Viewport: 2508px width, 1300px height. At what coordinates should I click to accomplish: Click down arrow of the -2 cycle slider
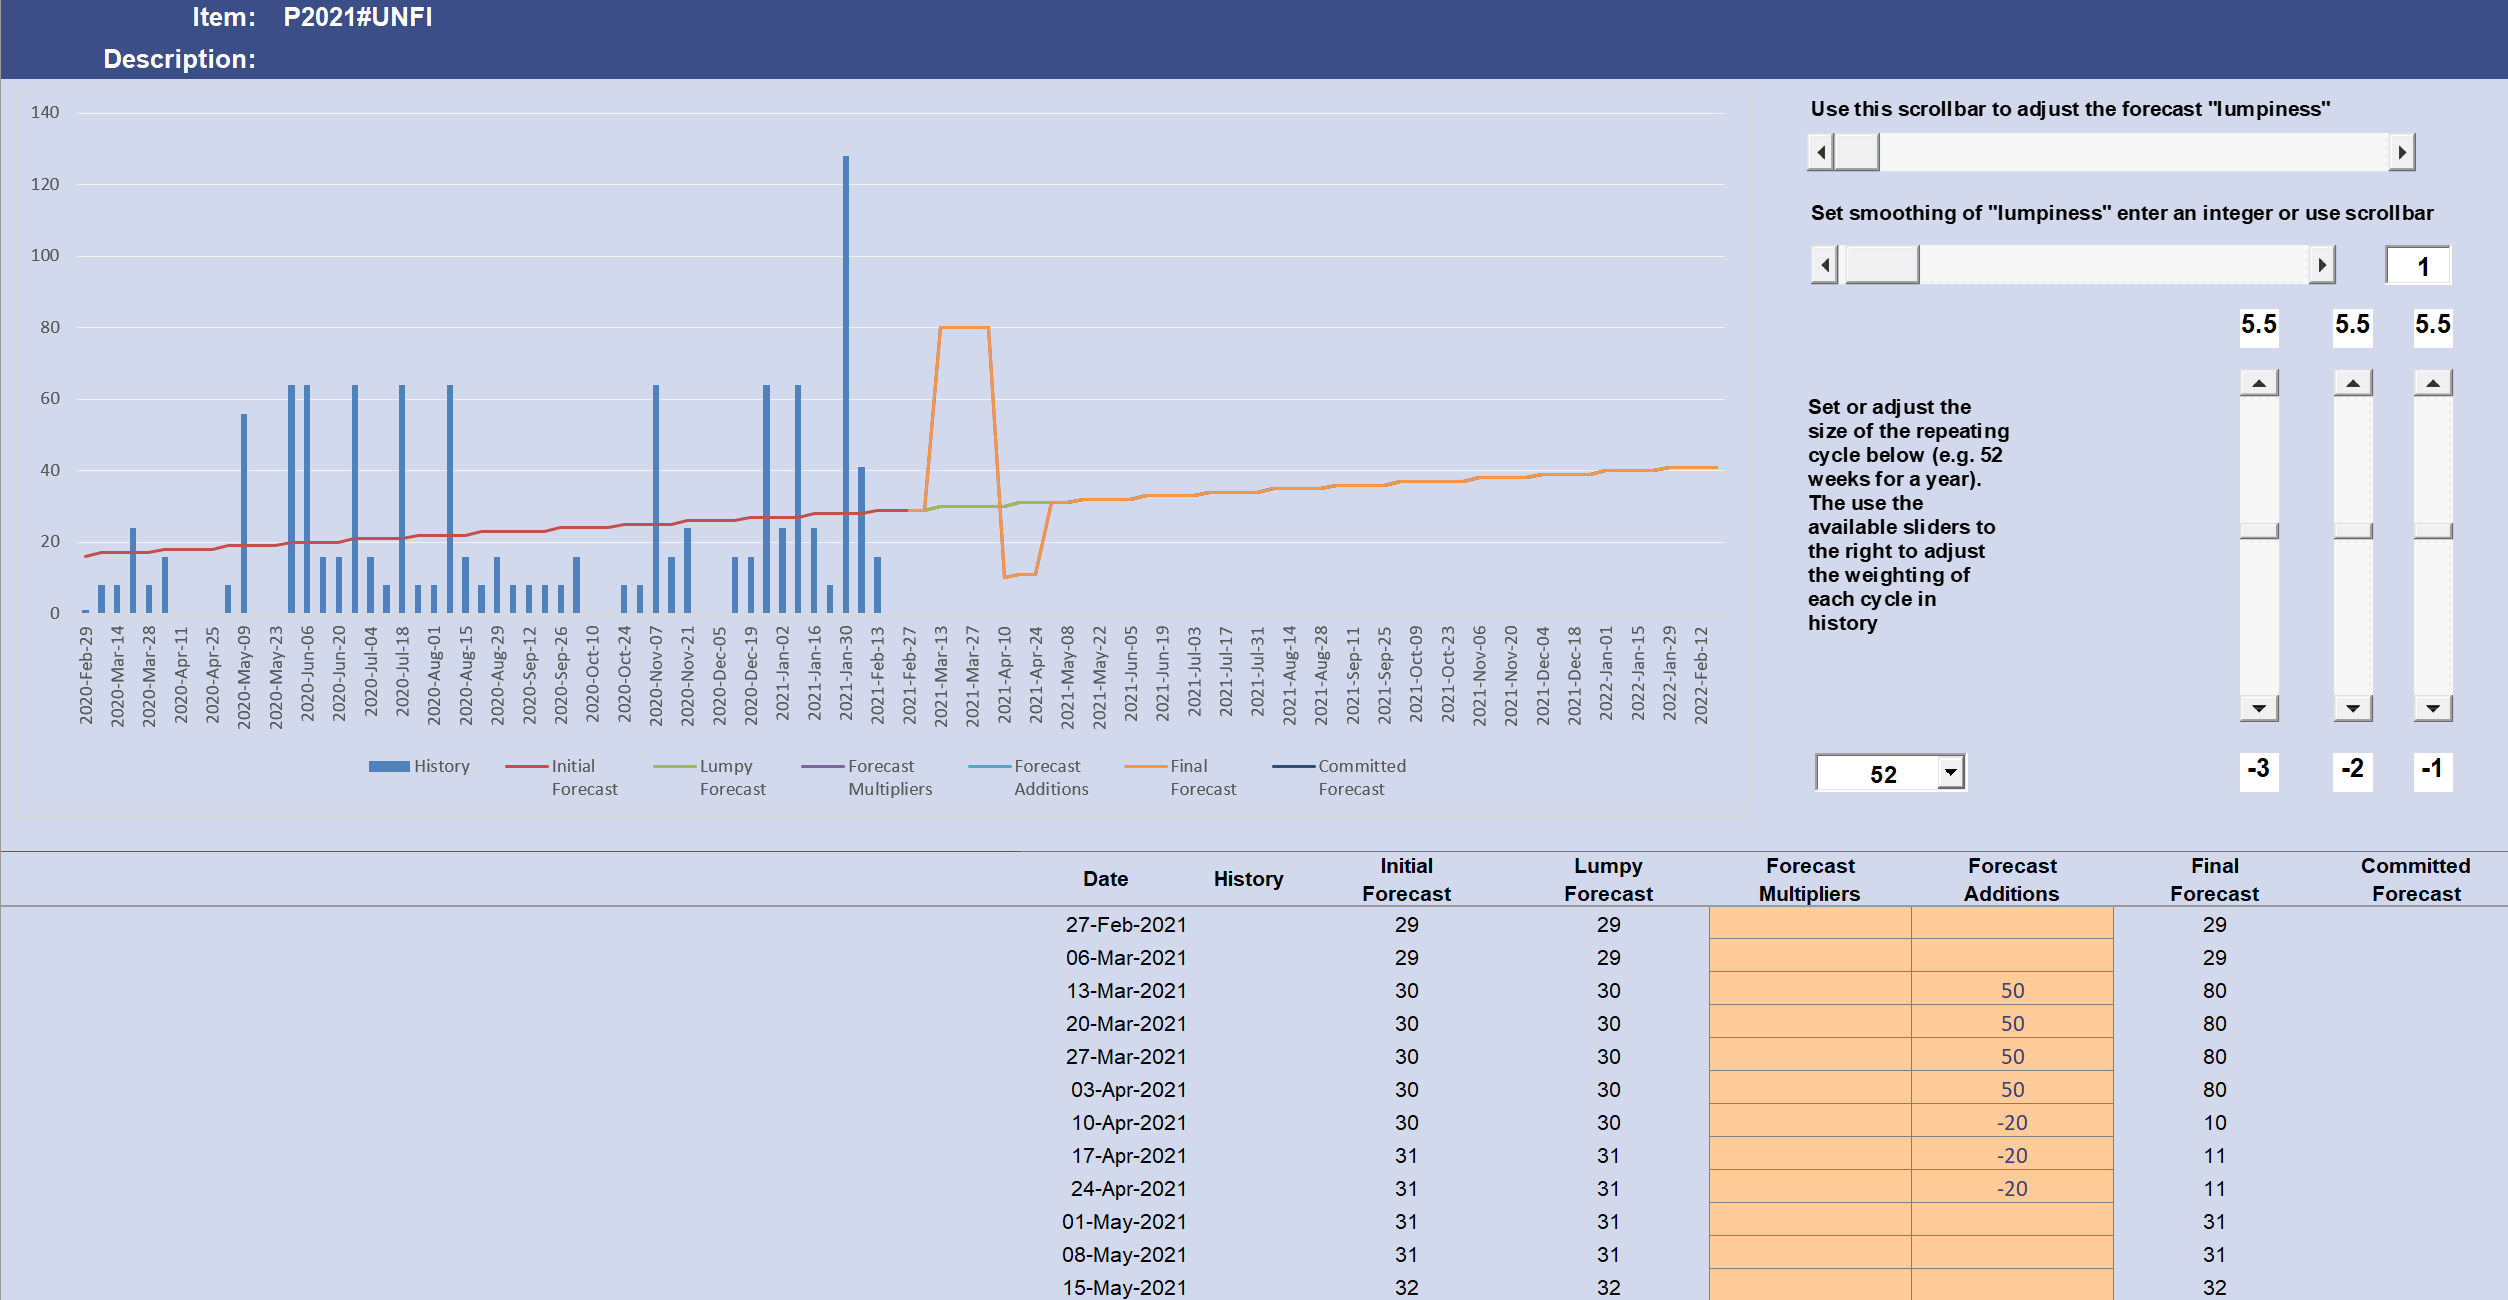(x=2353, y=708)
